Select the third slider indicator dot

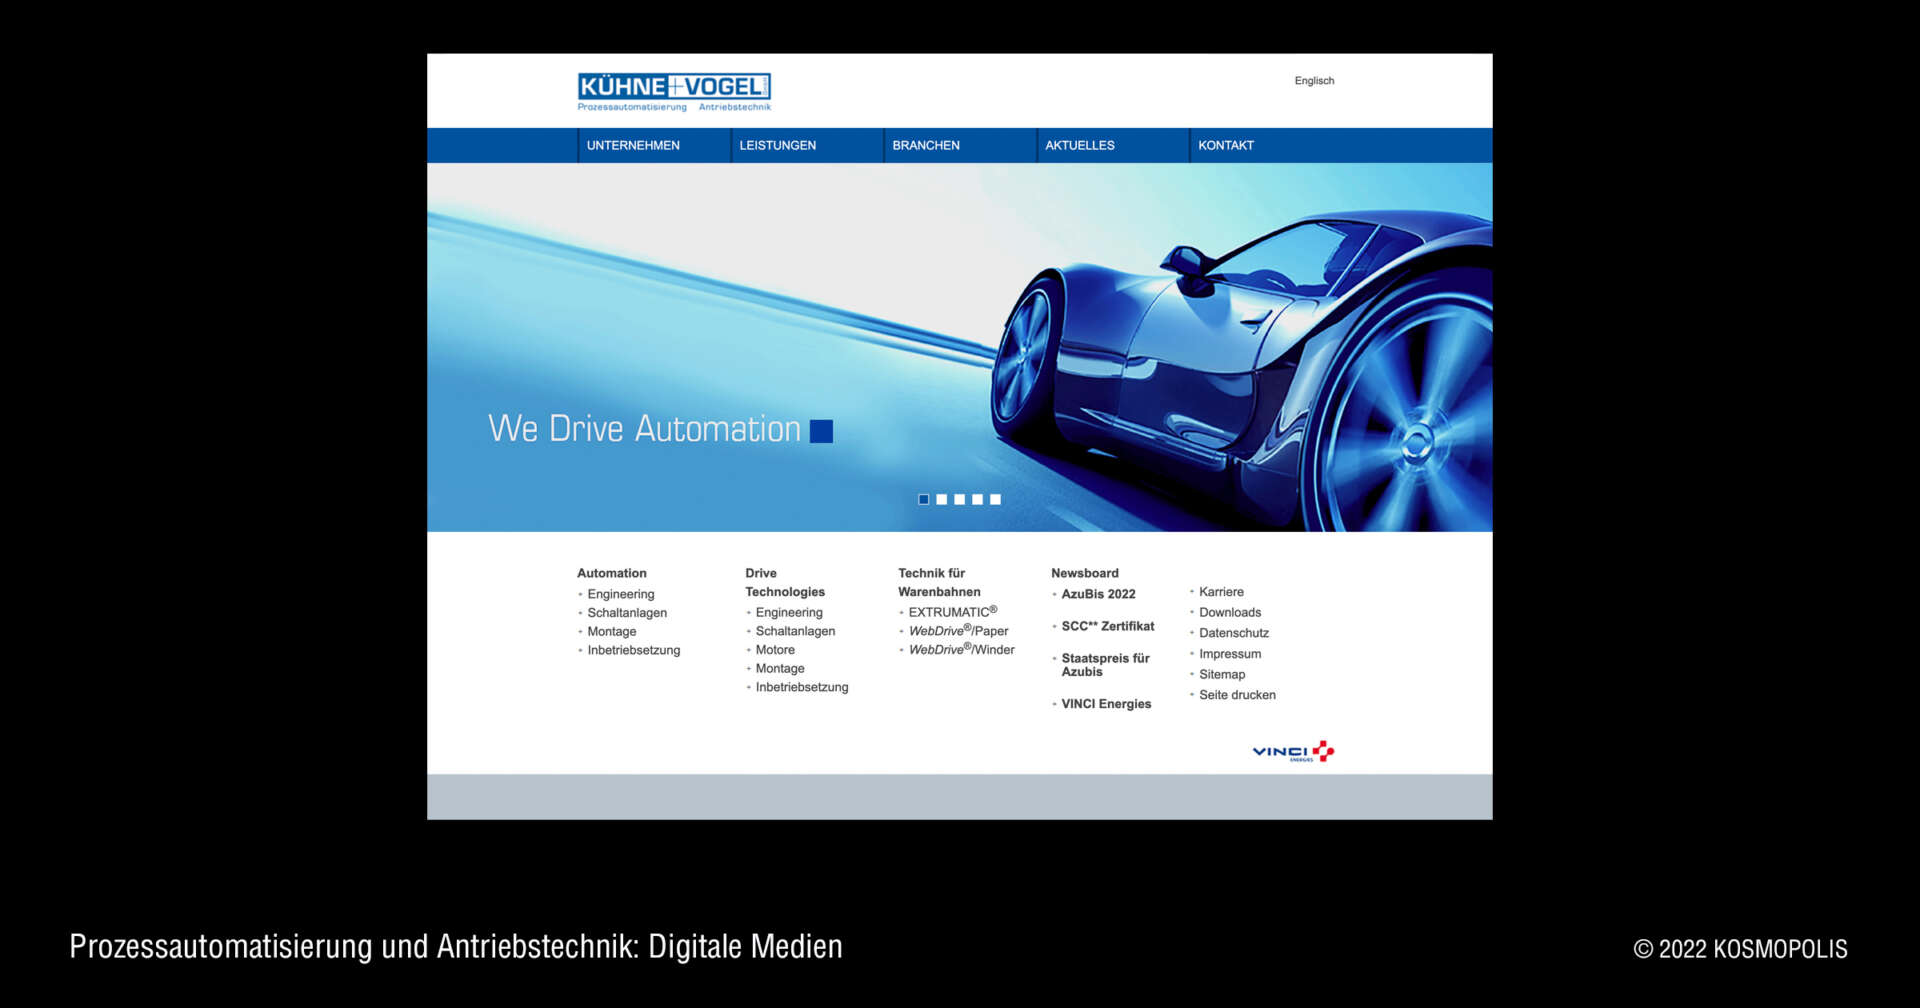point(959,499)
